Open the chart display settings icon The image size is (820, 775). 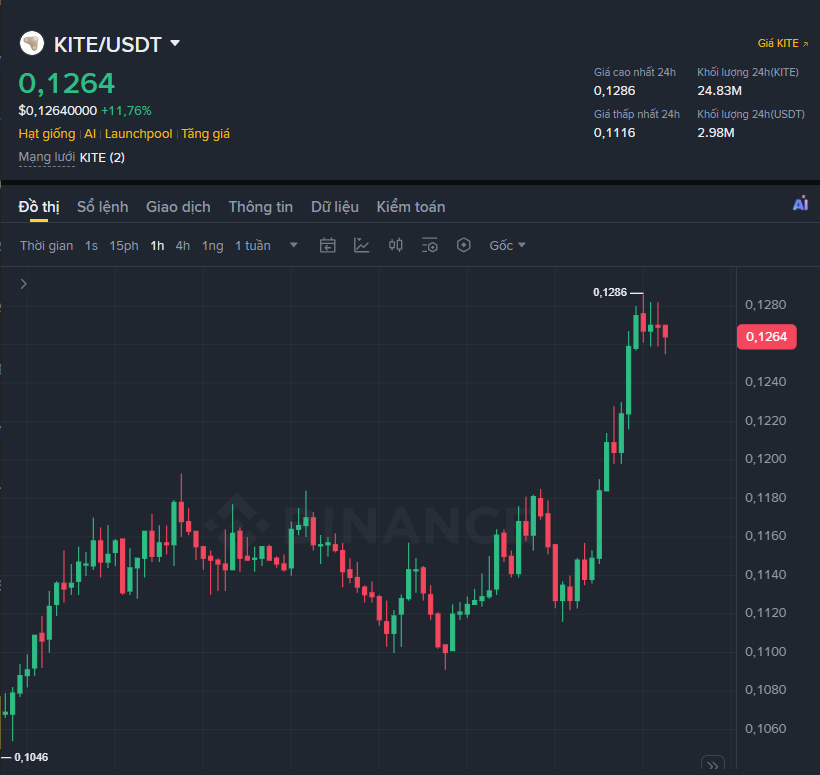(430, 245)
